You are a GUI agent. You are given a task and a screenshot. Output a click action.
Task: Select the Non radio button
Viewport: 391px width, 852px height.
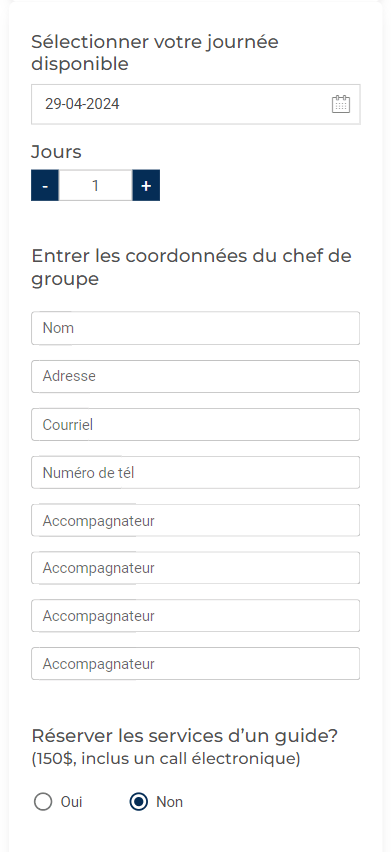pos(138,802)
